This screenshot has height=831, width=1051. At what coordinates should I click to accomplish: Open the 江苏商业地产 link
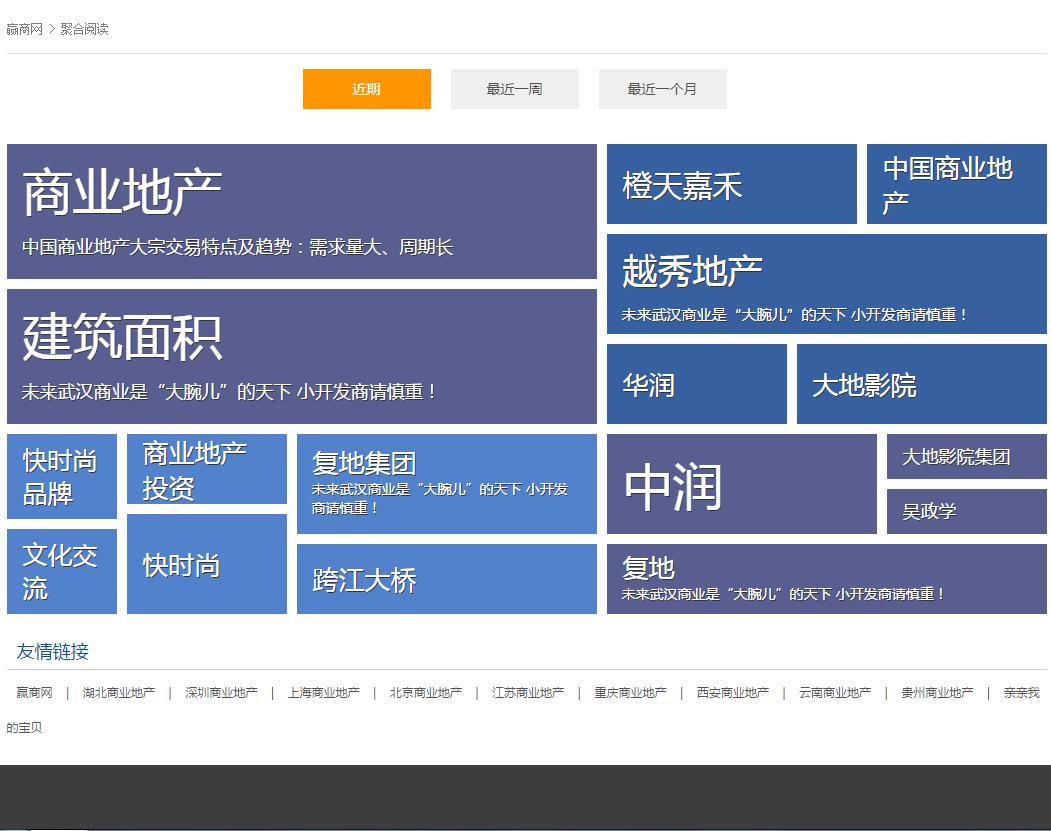(528, 692)
